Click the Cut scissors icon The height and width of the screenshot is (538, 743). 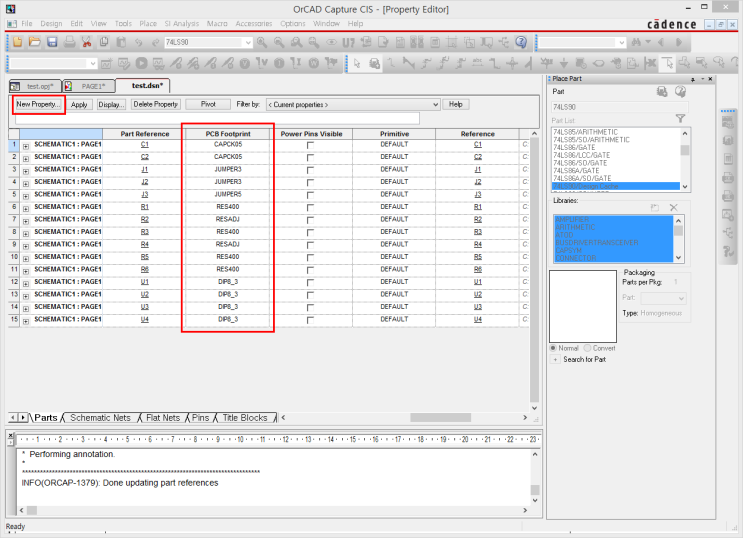pos(86,42)
